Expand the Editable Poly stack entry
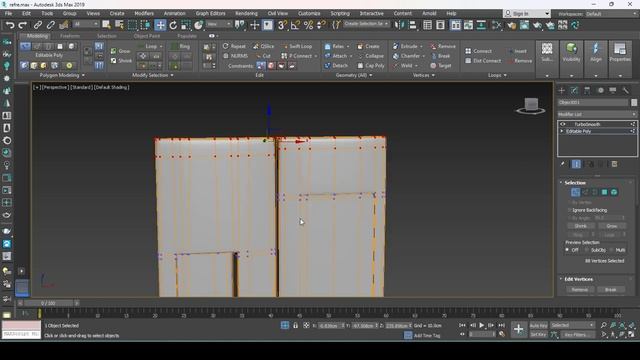This screenshot has width=640, height=360. (x=562, y=131)
